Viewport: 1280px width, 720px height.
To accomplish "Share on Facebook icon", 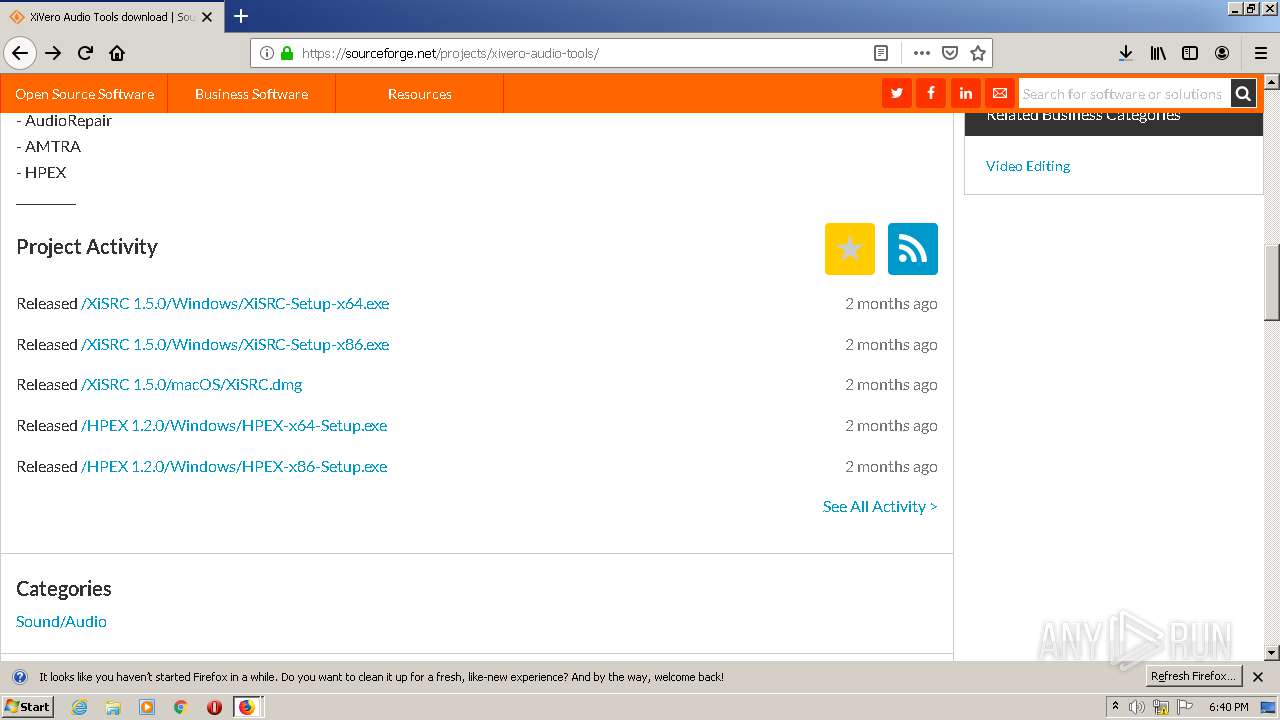I will pyautogui.click(x=931, y=93).
